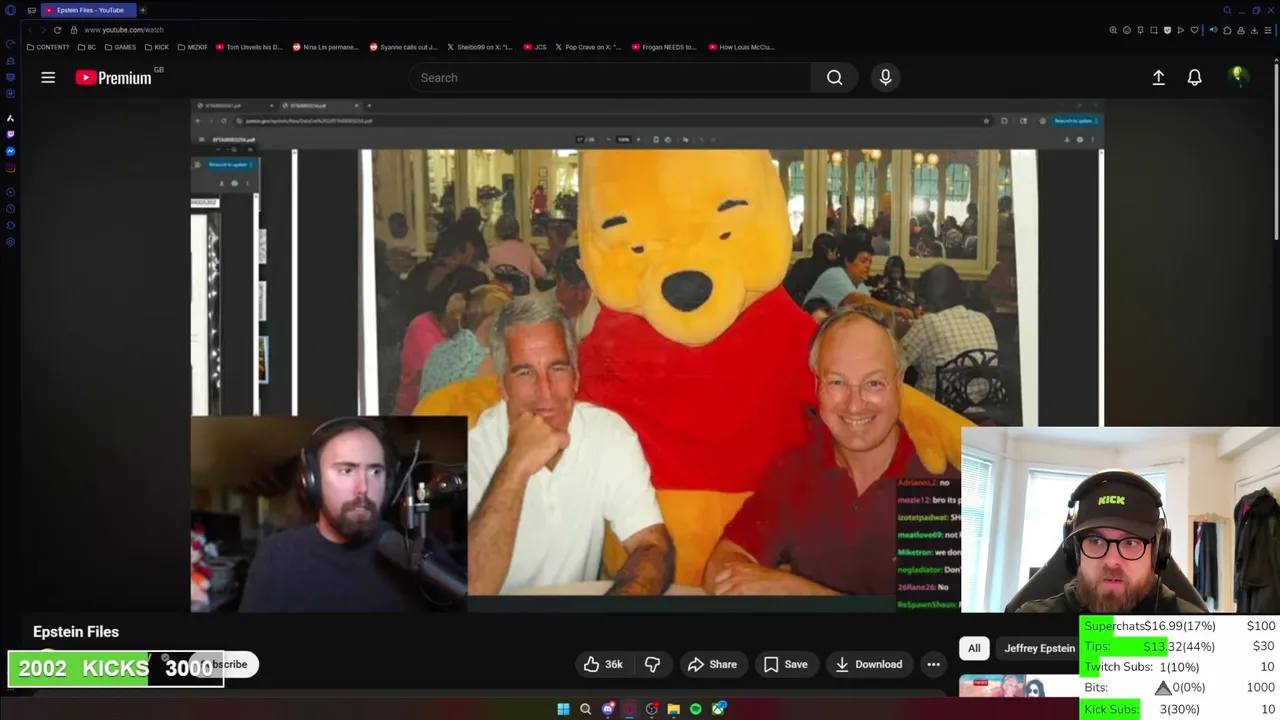This screenshot has height=720, width=1280.
Task: Select the All filter chip
Action: 974,648
